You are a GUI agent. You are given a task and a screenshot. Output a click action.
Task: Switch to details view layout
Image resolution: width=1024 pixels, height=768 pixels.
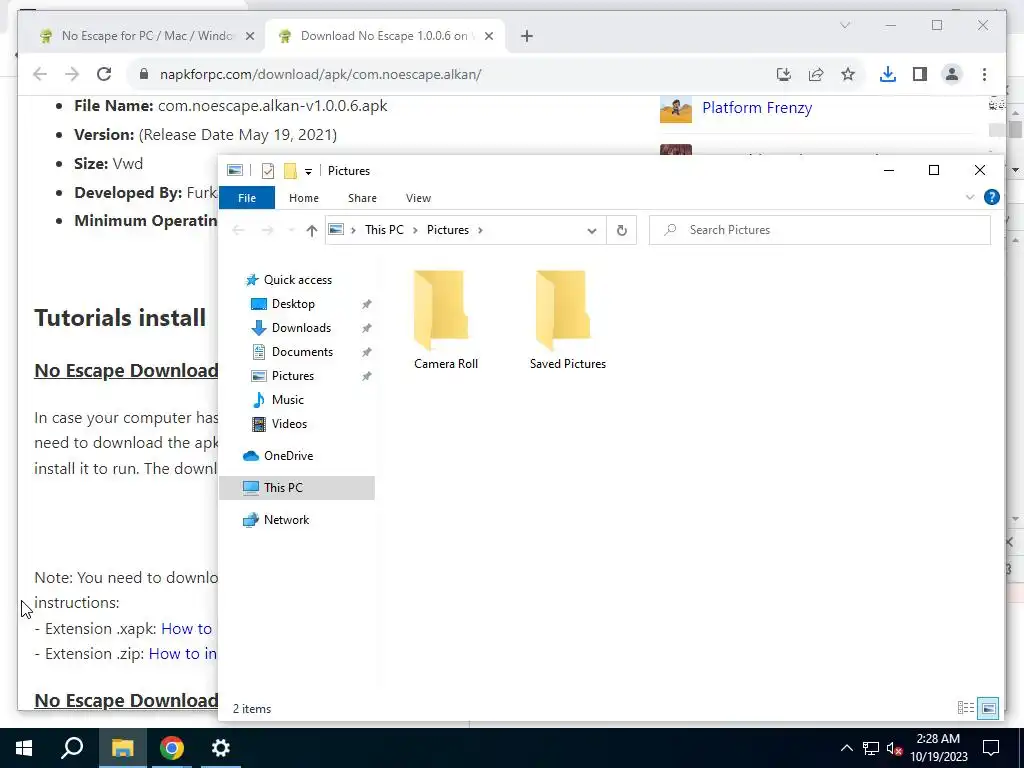click(965, 708)
